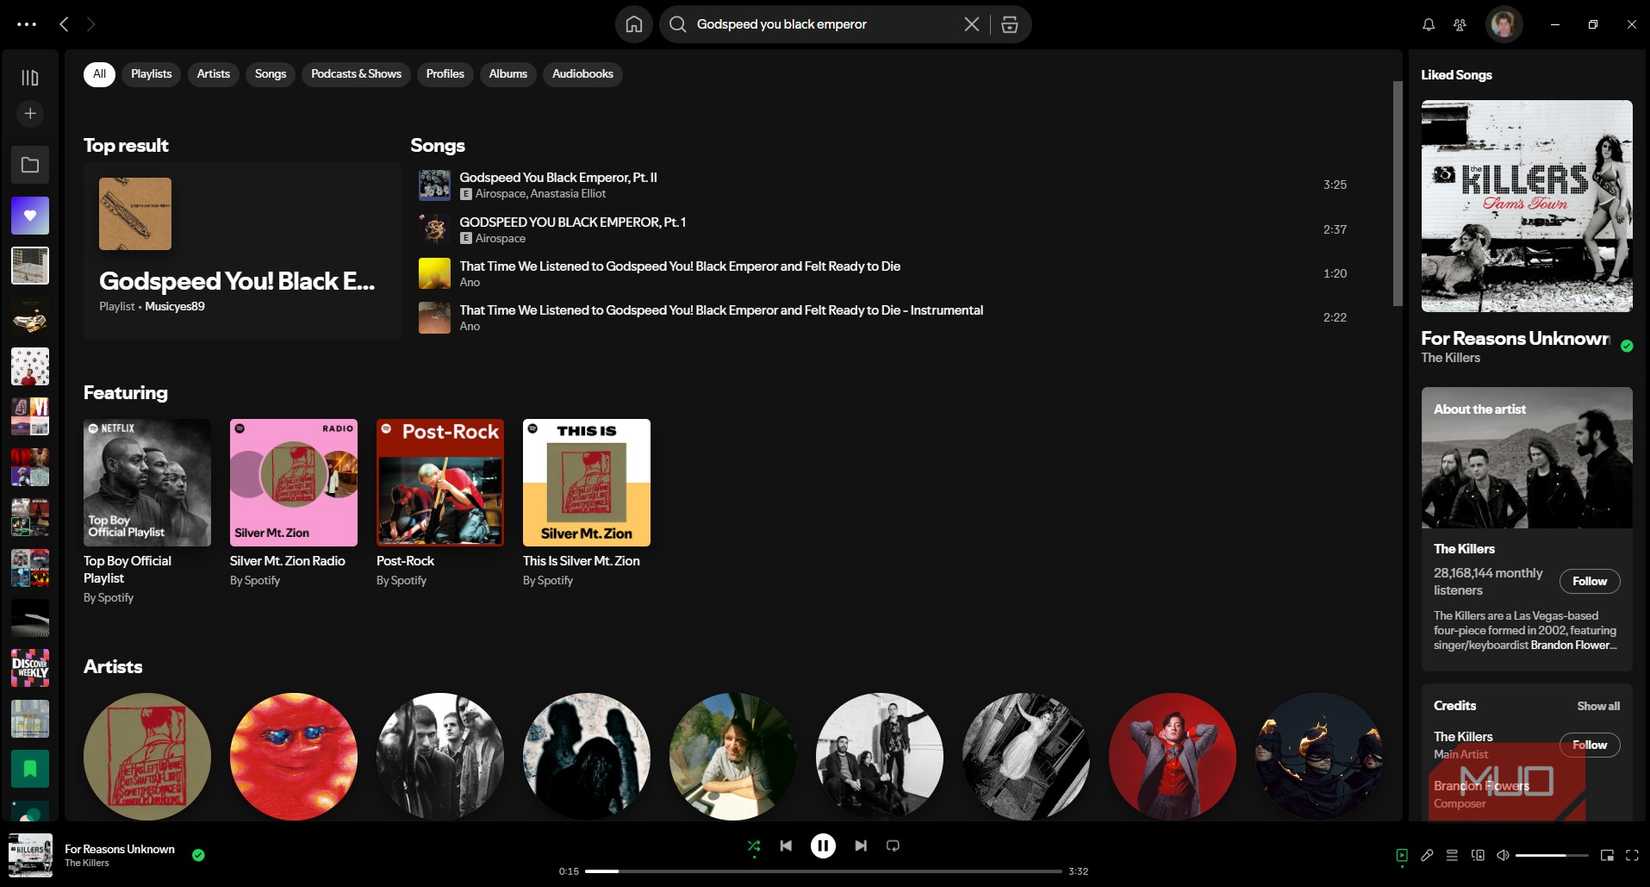
Task: Adjust the volume slider
Action: point(1552,855)
